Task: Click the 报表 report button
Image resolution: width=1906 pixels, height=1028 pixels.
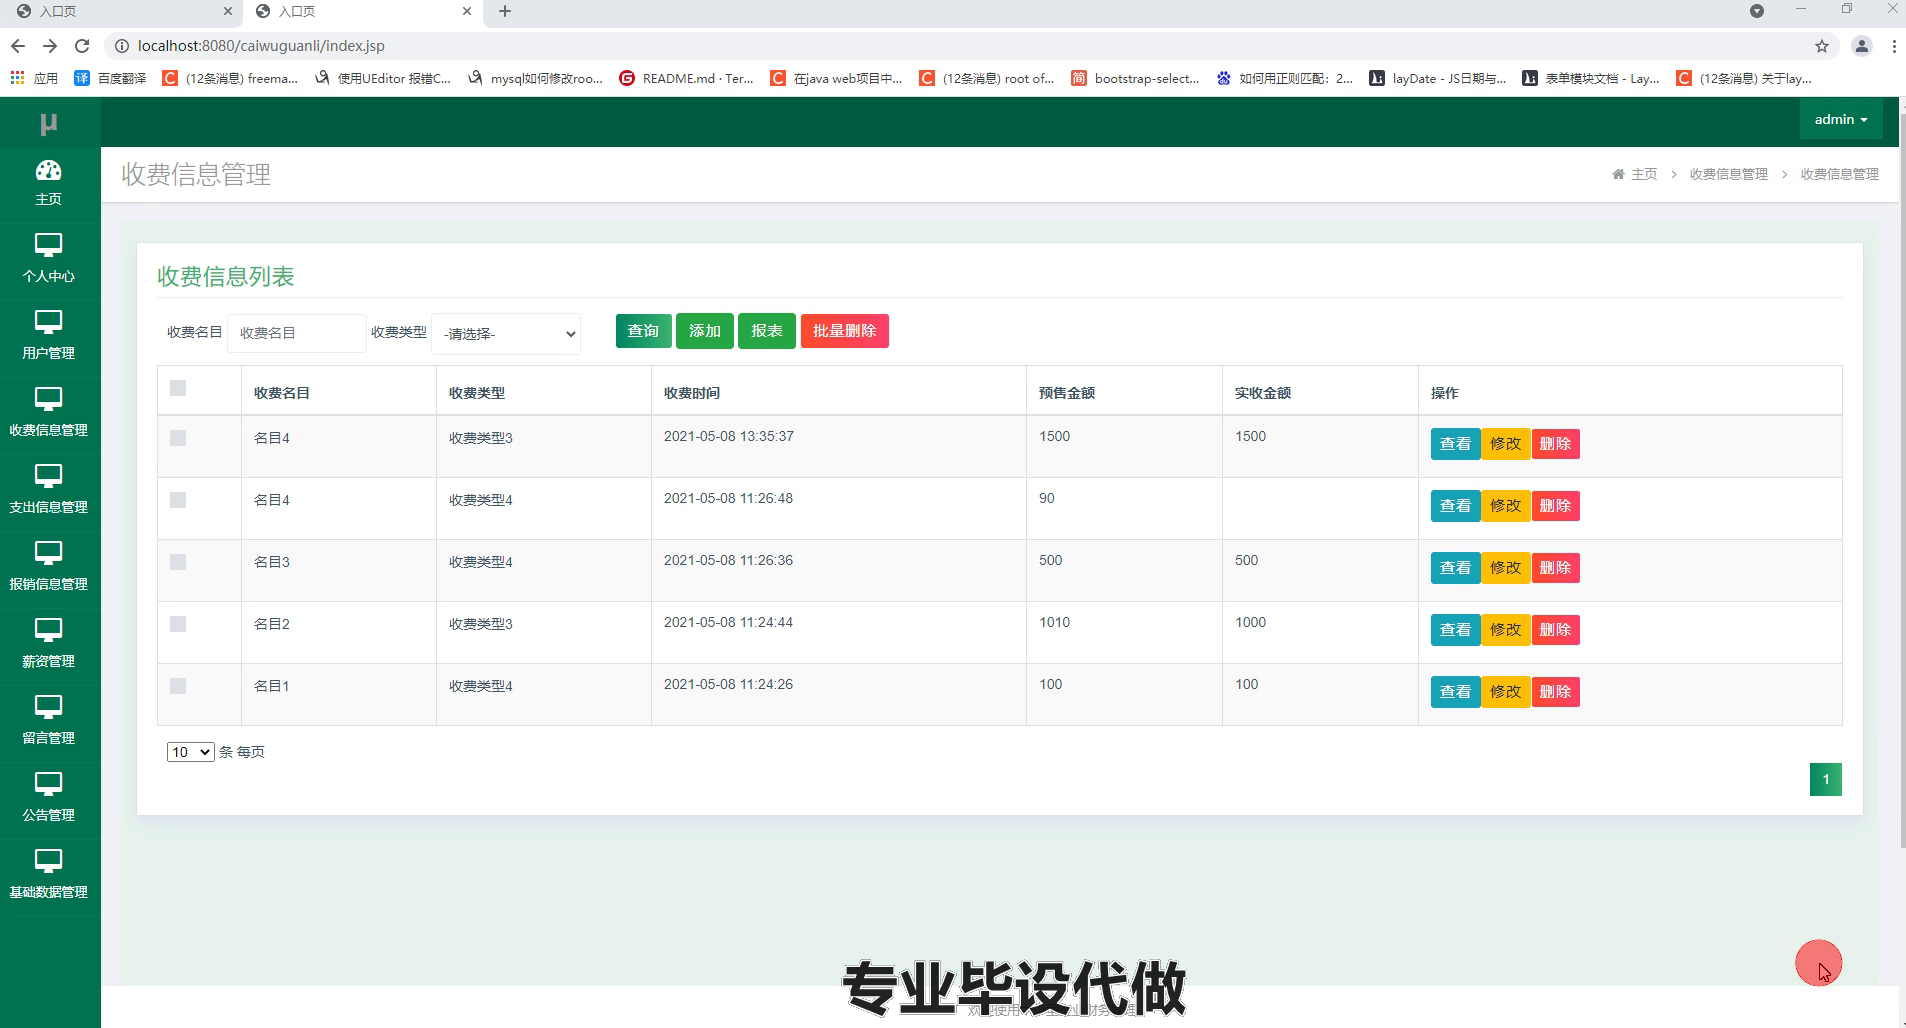Action: coord(767,331)
